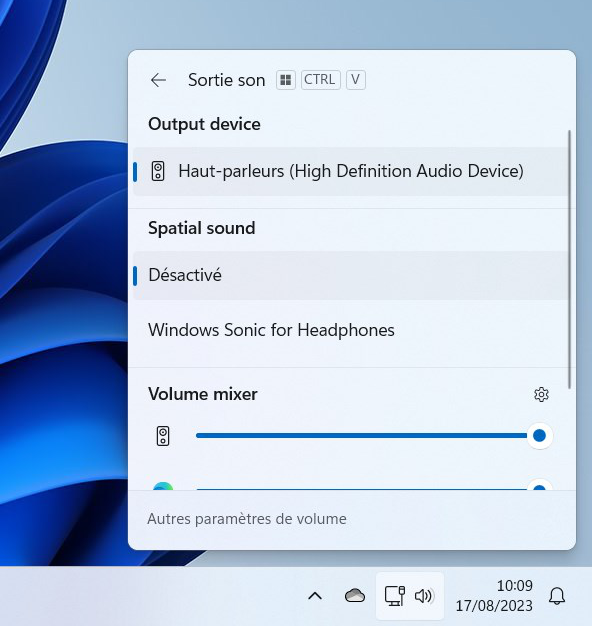Click the volume speaker icon in taskbar
The height and width of the screenshot is (626, 592).
pos(424,596)
